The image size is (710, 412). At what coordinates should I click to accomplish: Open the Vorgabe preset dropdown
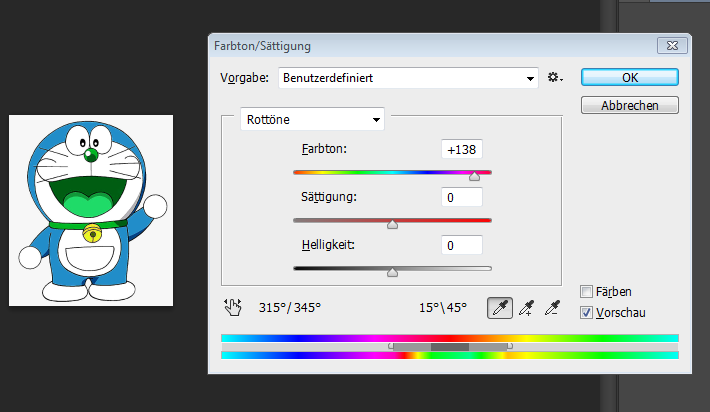click(x=408, y=78)
